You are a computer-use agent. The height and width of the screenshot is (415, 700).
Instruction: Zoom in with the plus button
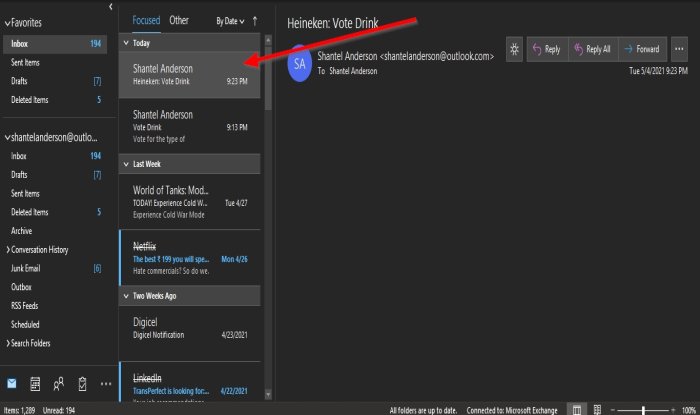click(673, 410)
